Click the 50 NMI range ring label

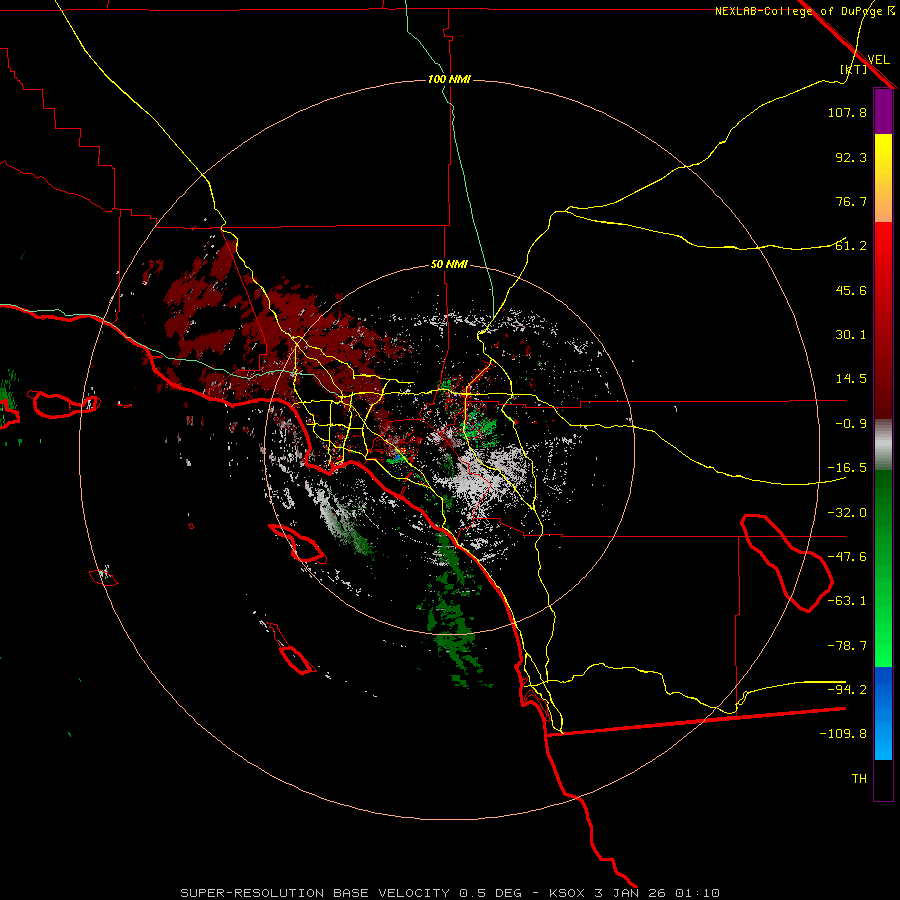449,264
